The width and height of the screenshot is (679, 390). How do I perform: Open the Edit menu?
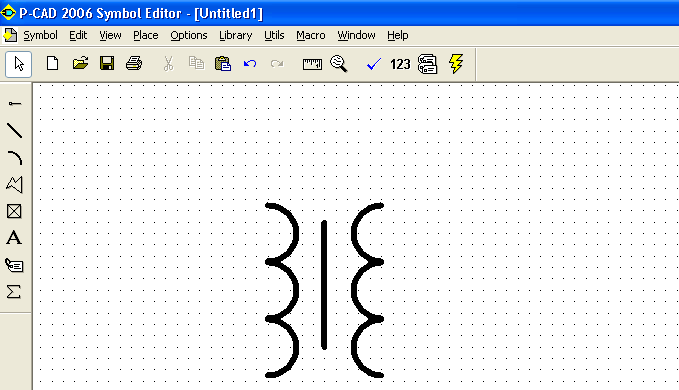(x=78, y=35)
